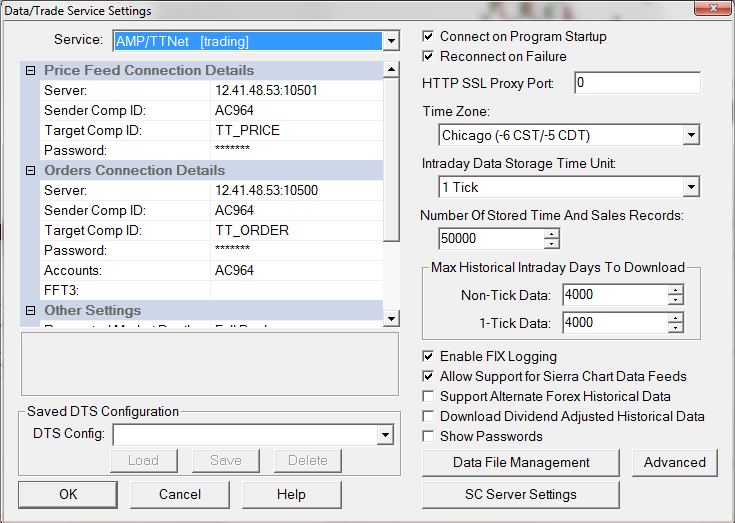Close the Data/Trade Service Settings window

(712, 8)
